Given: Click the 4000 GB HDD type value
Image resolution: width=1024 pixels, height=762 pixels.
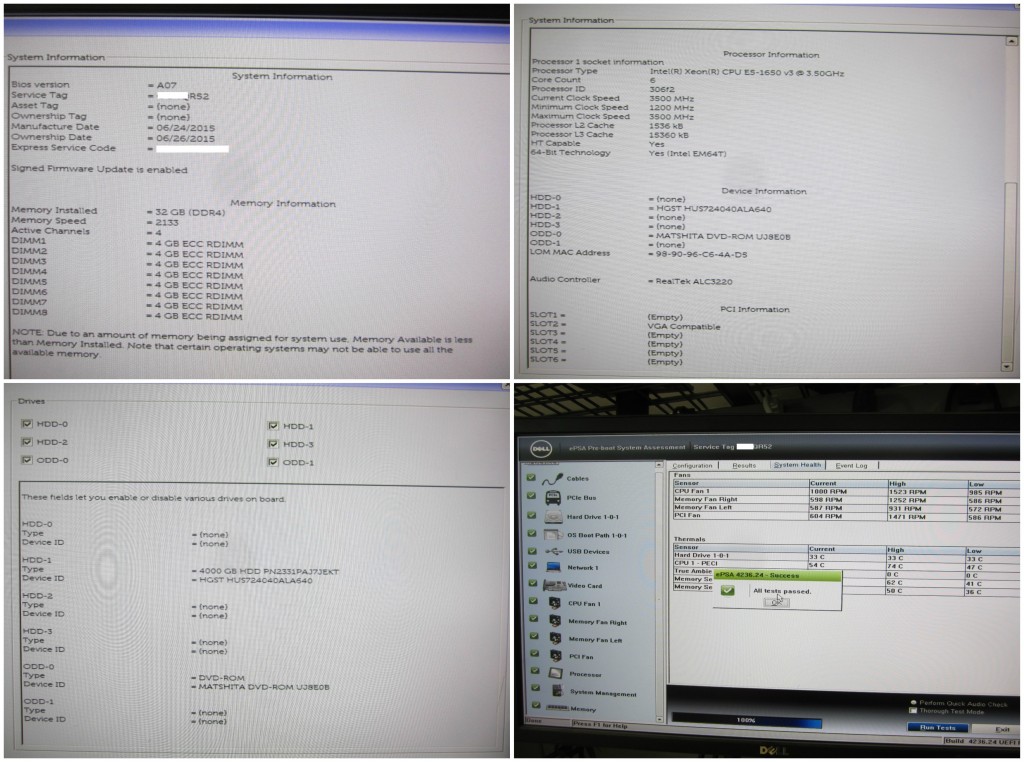Looking at the screenshot, I should click(x=268, y=571).
